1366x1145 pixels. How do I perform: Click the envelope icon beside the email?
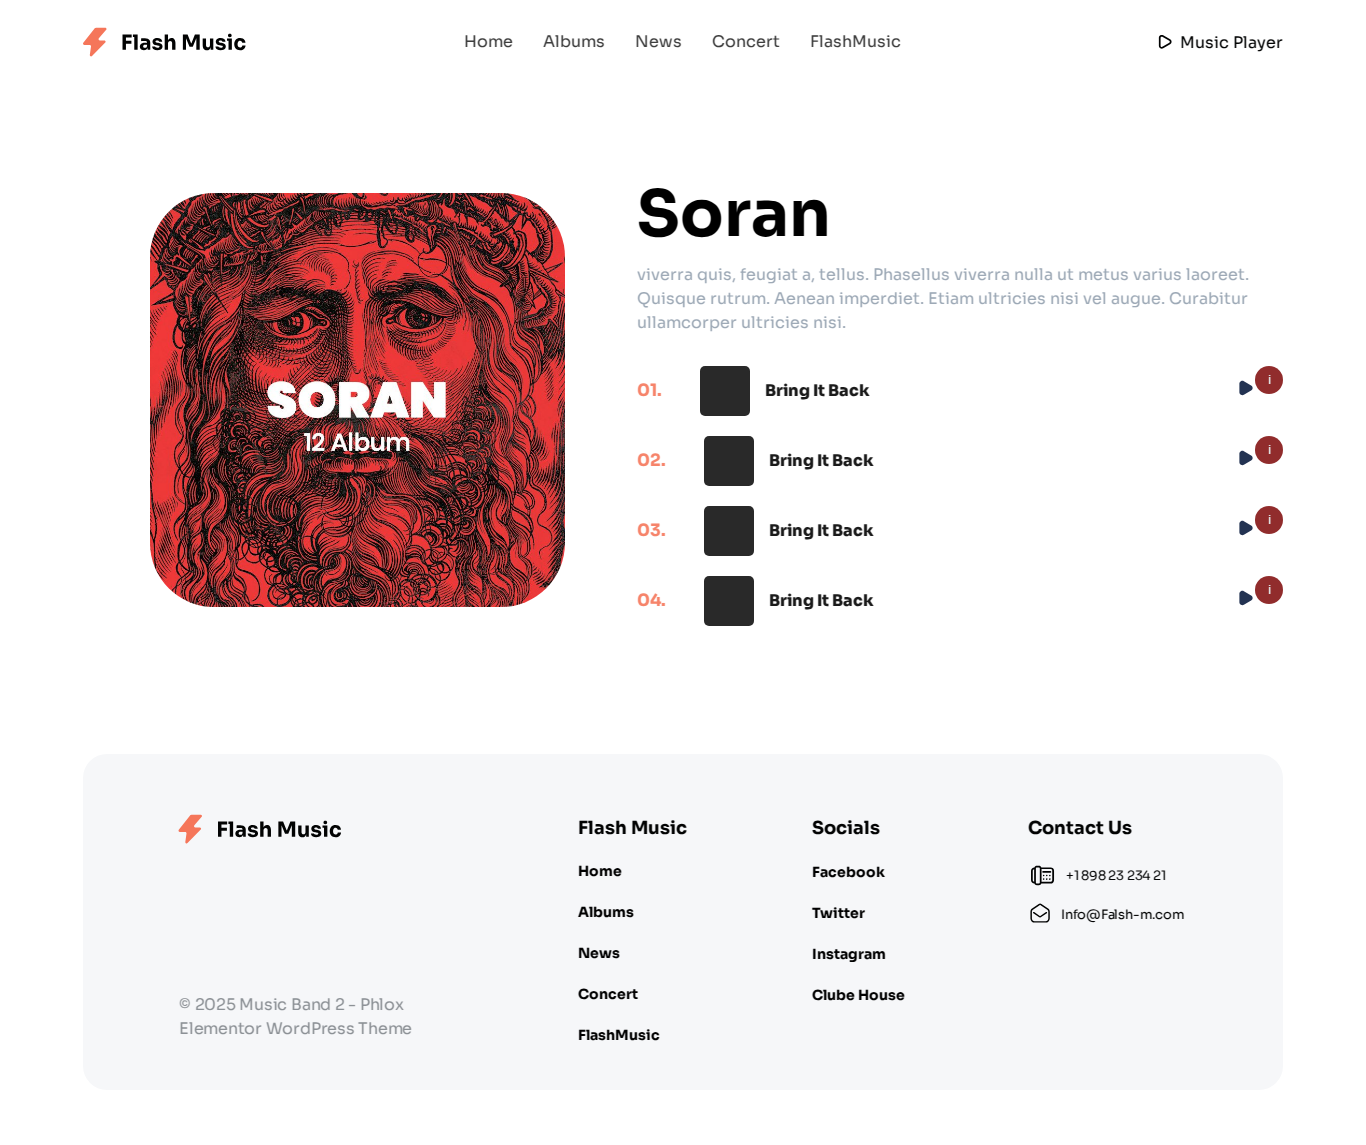1040,914
